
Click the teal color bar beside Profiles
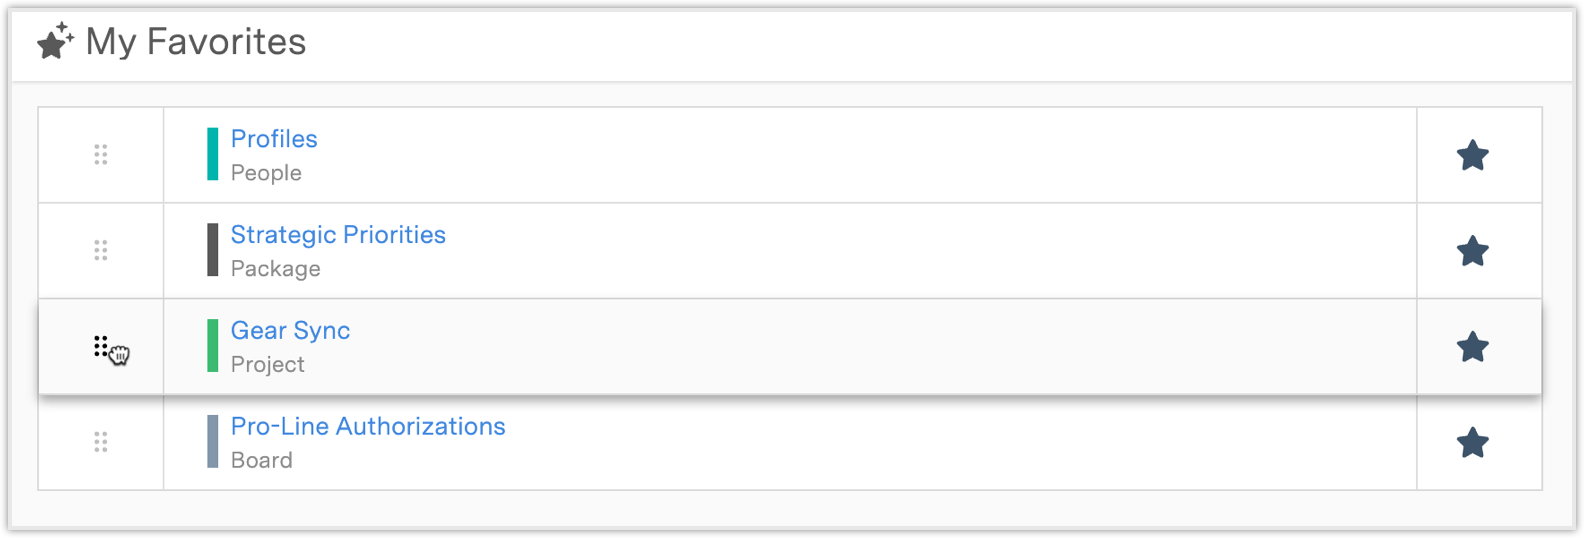click(x=212, y=154)
